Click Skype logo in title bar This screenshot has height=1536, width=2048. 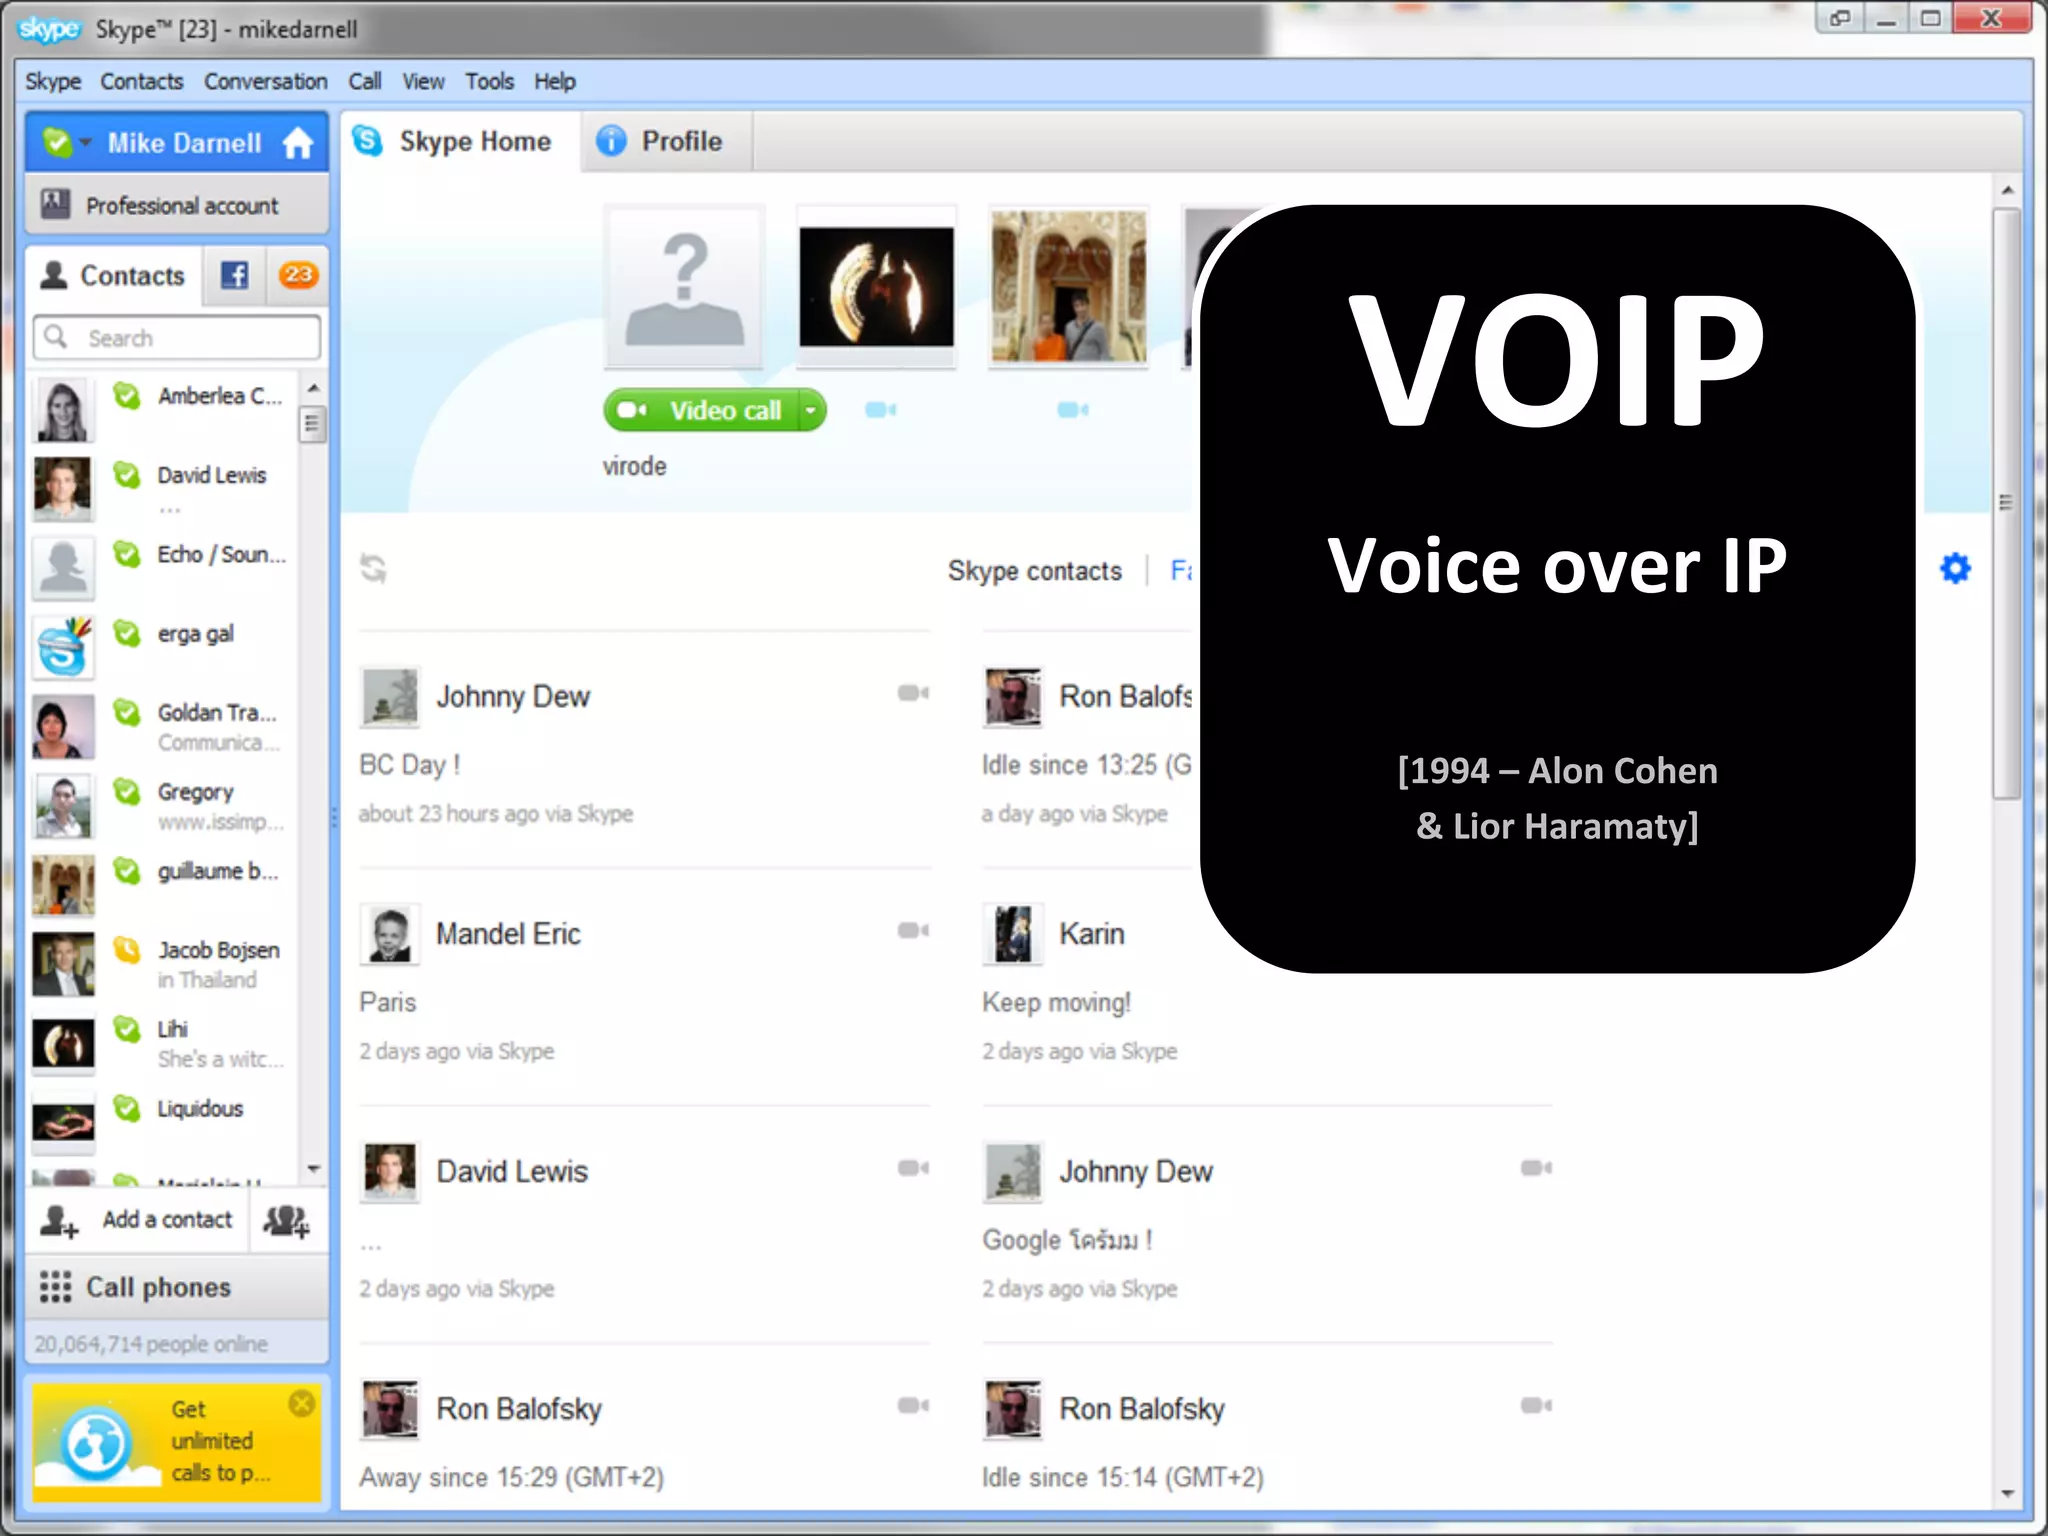(49, 29)
